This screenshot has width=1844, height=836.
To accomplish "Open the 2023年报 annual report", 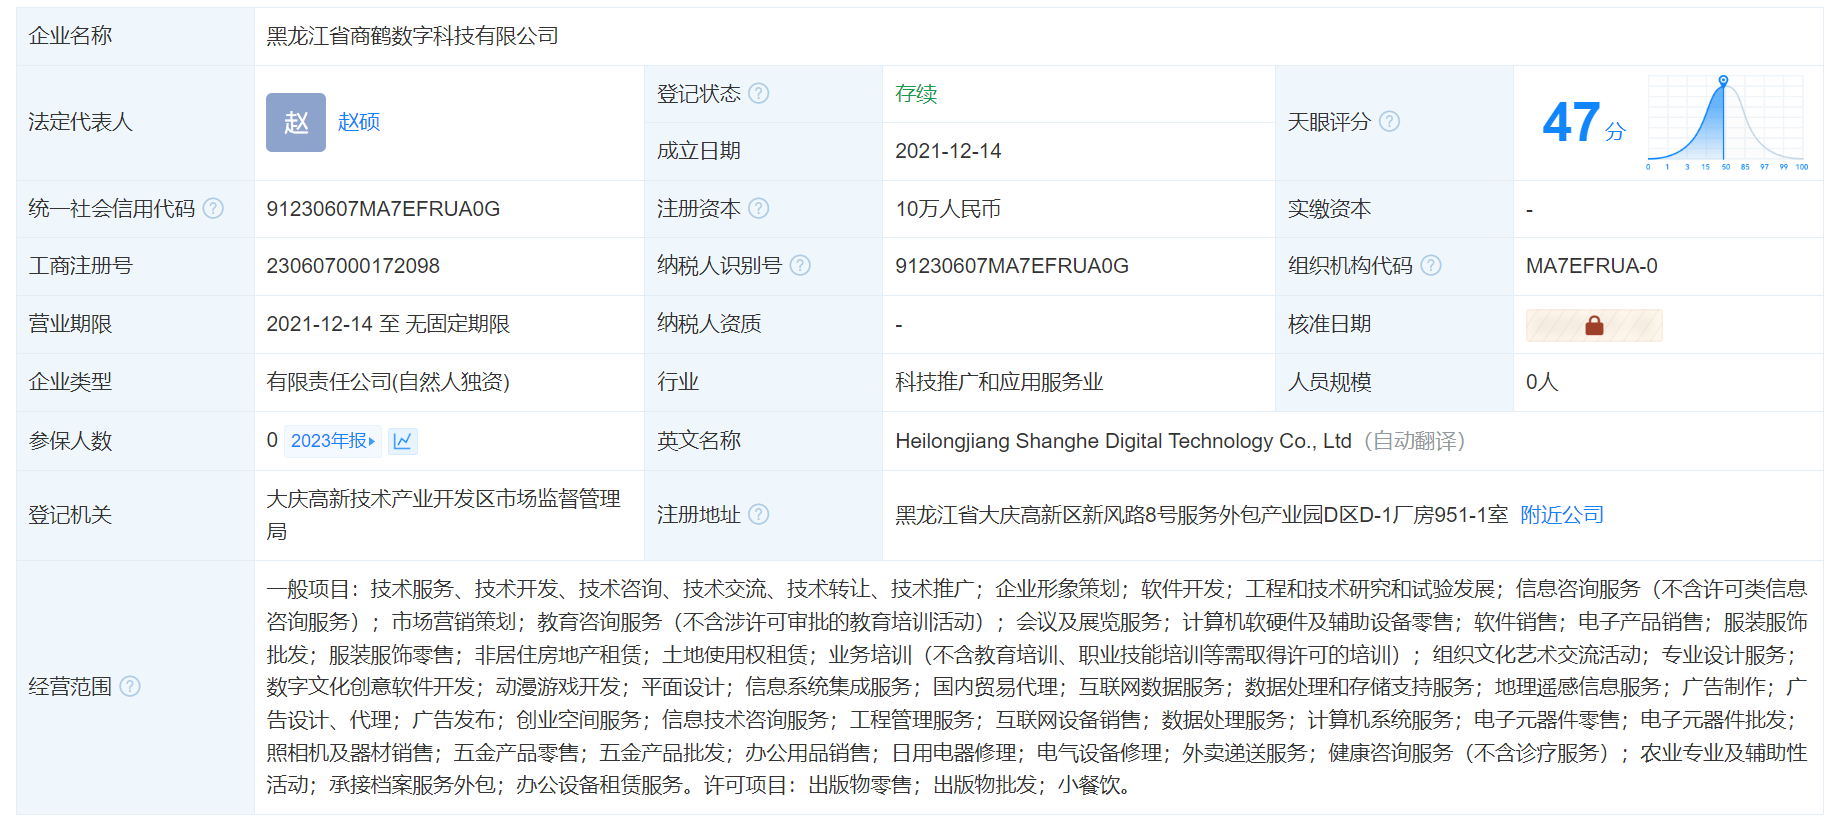I will tap(332, 441).
